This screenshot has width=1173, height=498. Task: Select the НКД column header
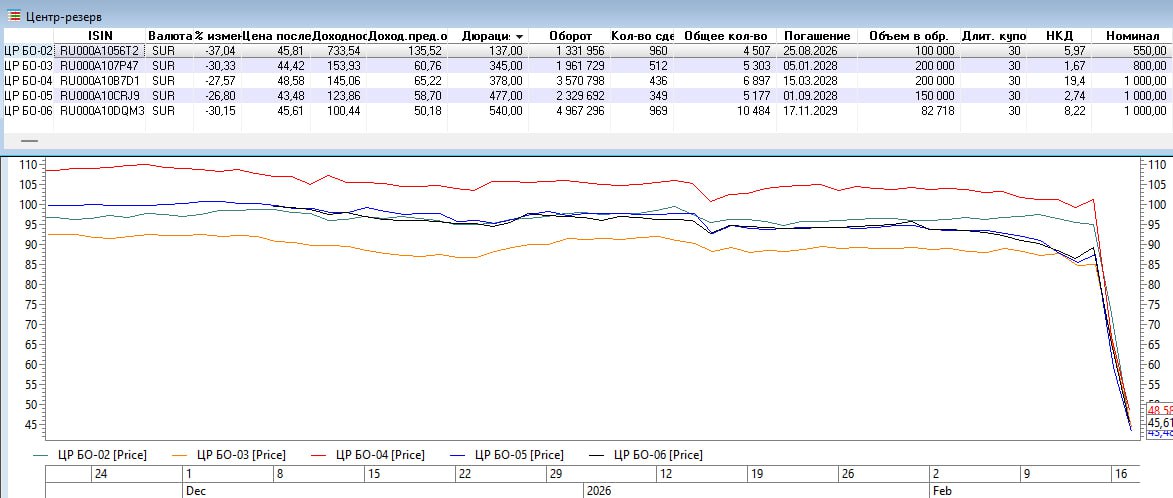1059,36
